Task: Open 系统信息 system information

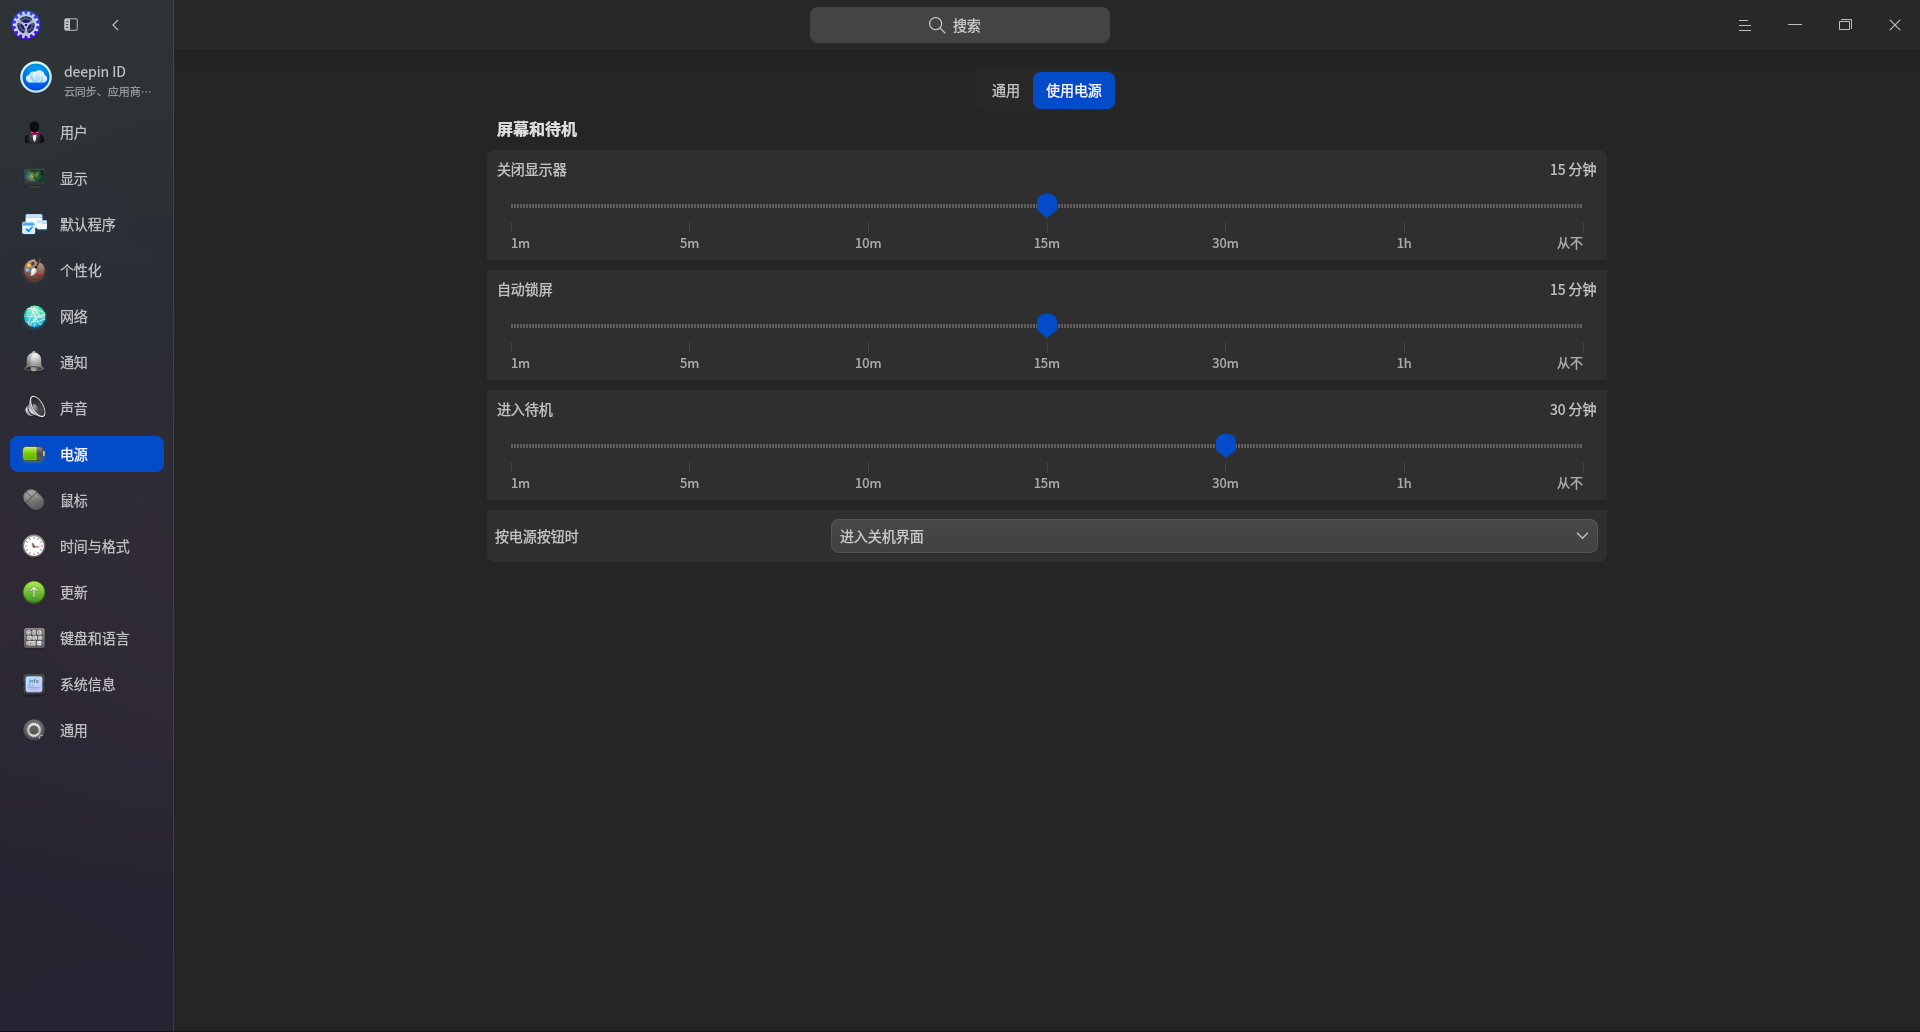Action: 87,685
